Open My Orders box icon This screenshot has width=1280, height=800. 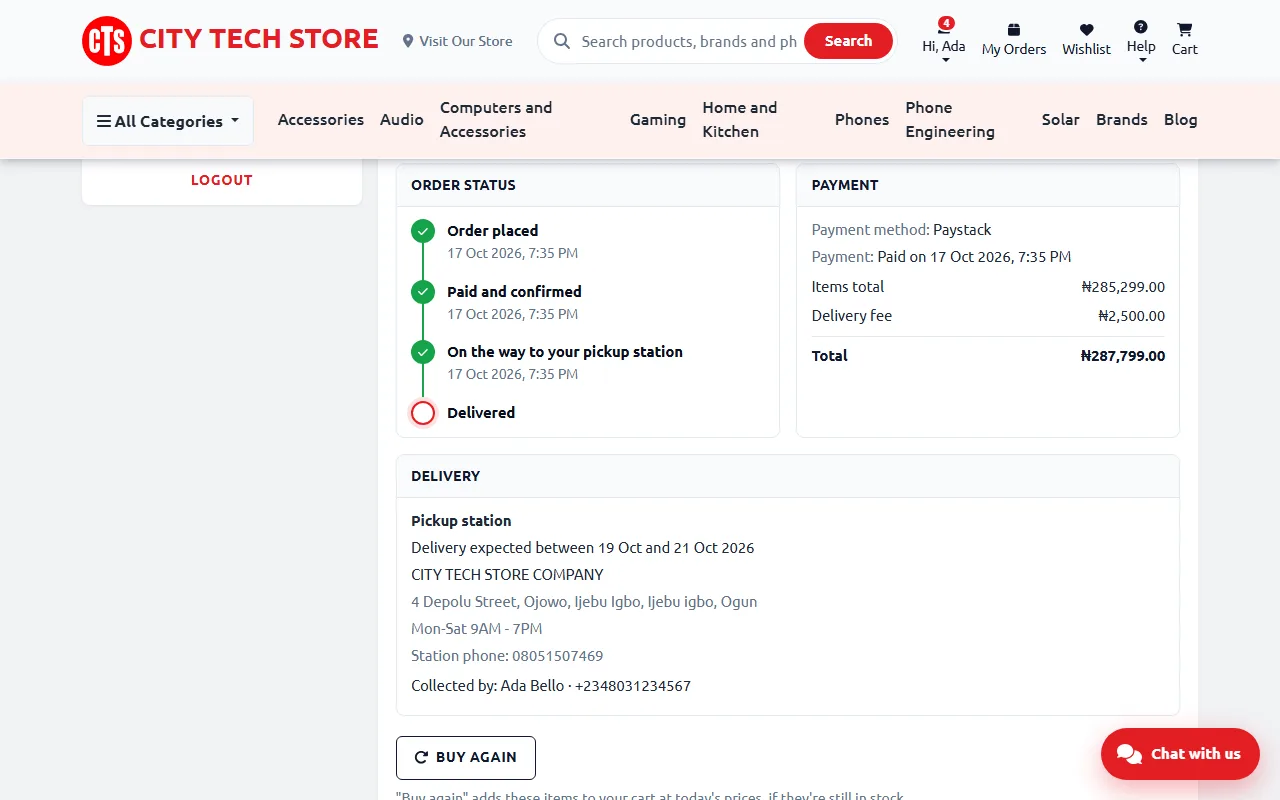1014,30
